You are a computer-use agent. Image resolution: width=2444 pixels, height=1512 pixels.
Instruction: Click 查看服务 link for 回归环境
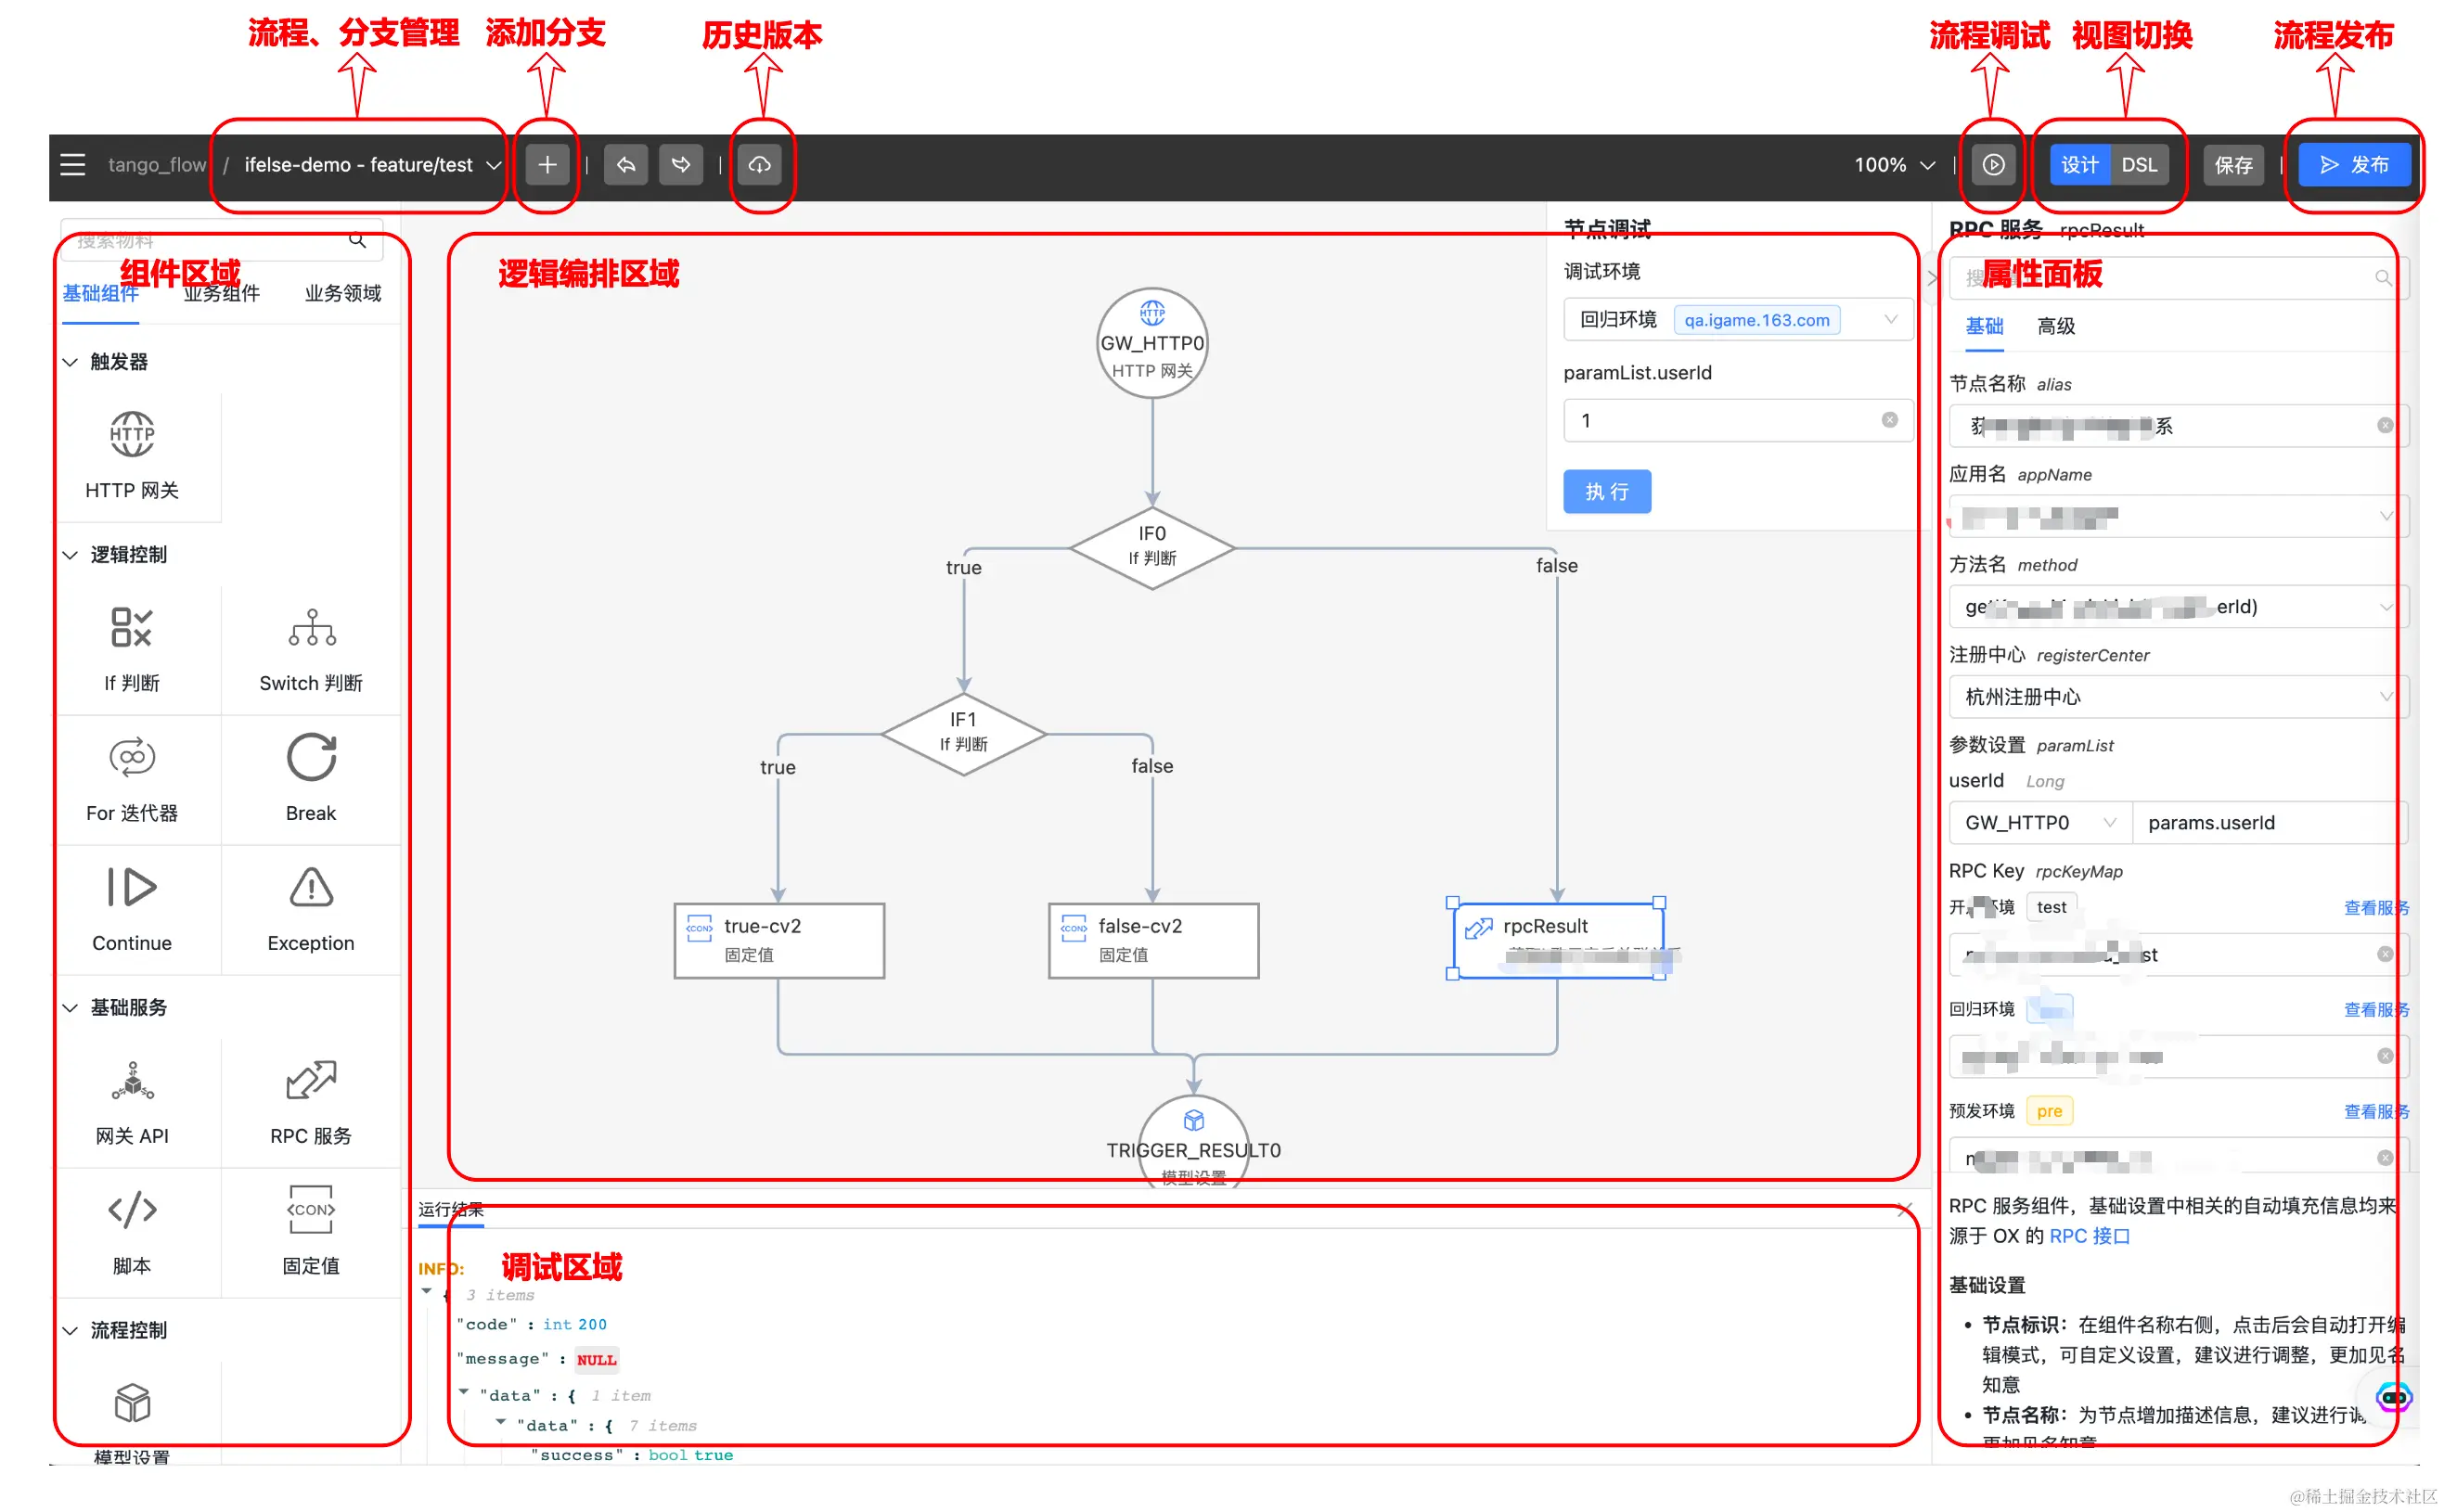(x=2376, y=1009)
